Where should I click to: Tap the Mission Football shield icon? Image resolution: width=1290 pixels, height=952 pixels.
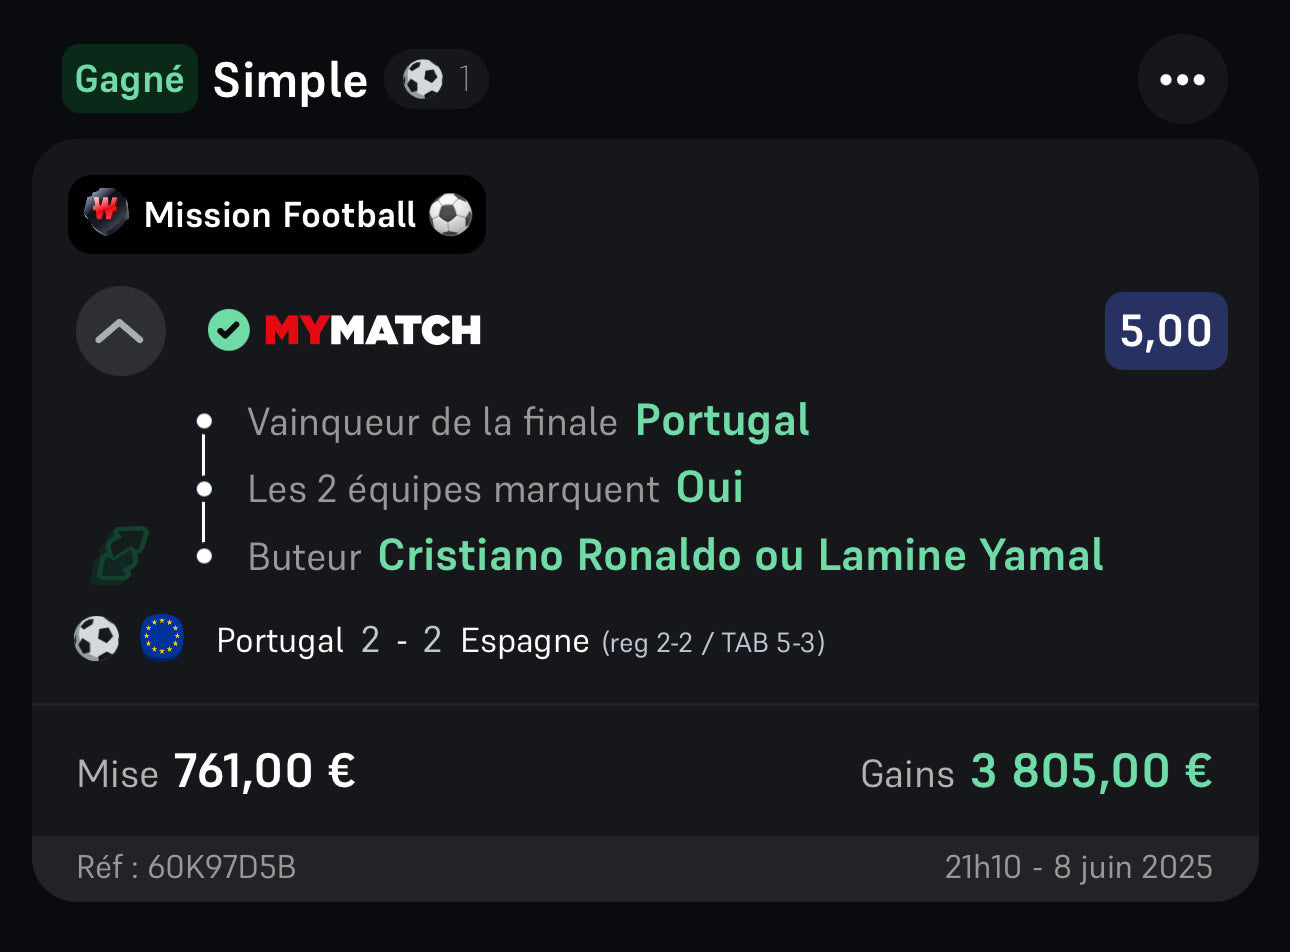pos(106,213)
